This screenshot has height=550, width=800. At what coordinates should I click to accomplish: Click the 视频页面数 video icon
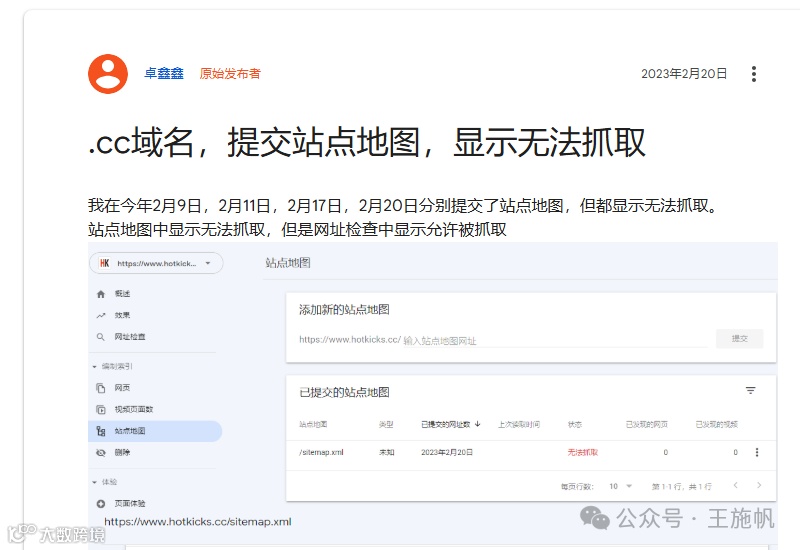click(101, 409)
